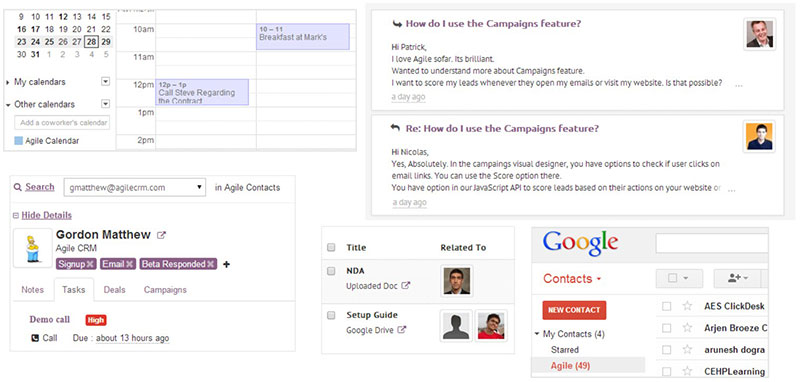The height and width of the screenshot is (382, 800).
Task: Expand truncated text of first message ellipsis
Action: [x=739, y=85]
